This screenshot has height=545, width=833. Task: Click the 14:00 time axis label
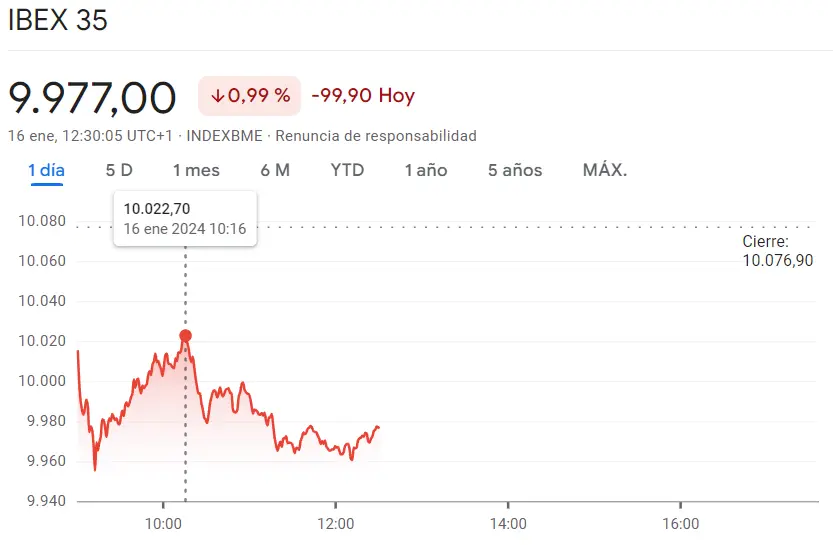click(508, 523)
